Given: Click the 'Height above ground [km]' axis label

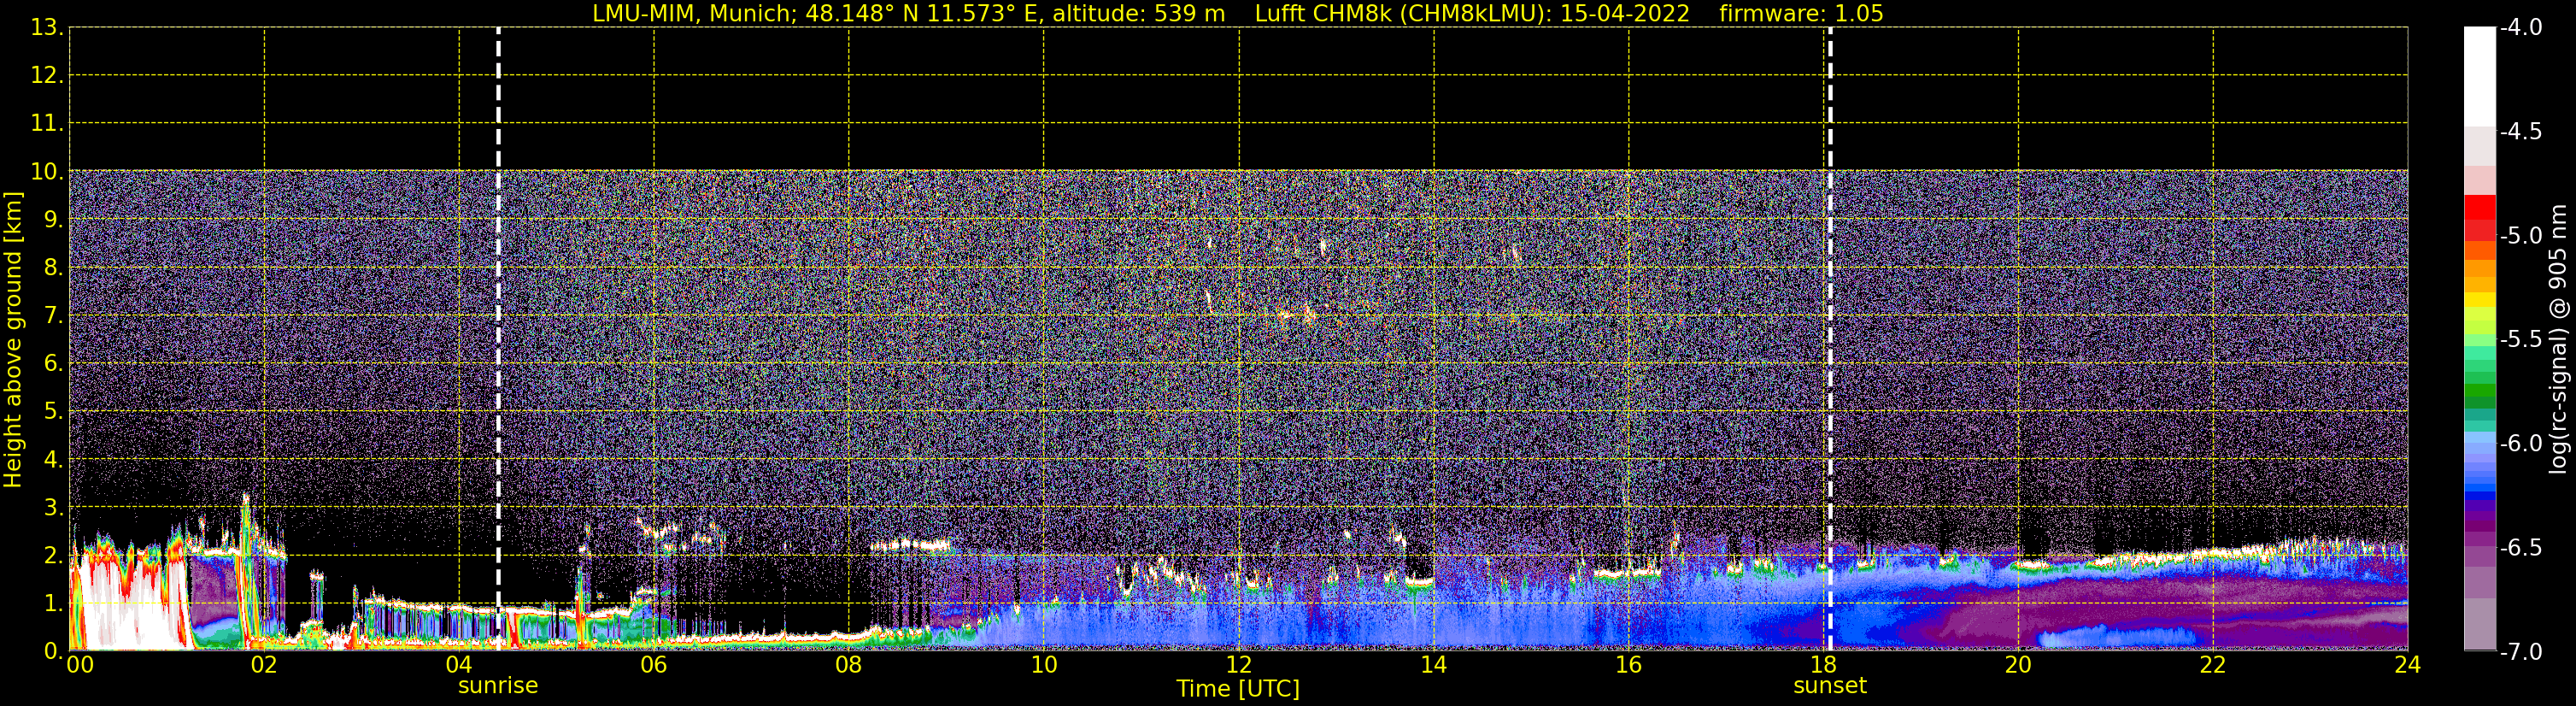Looking at the screenshot, I should 12,340.
